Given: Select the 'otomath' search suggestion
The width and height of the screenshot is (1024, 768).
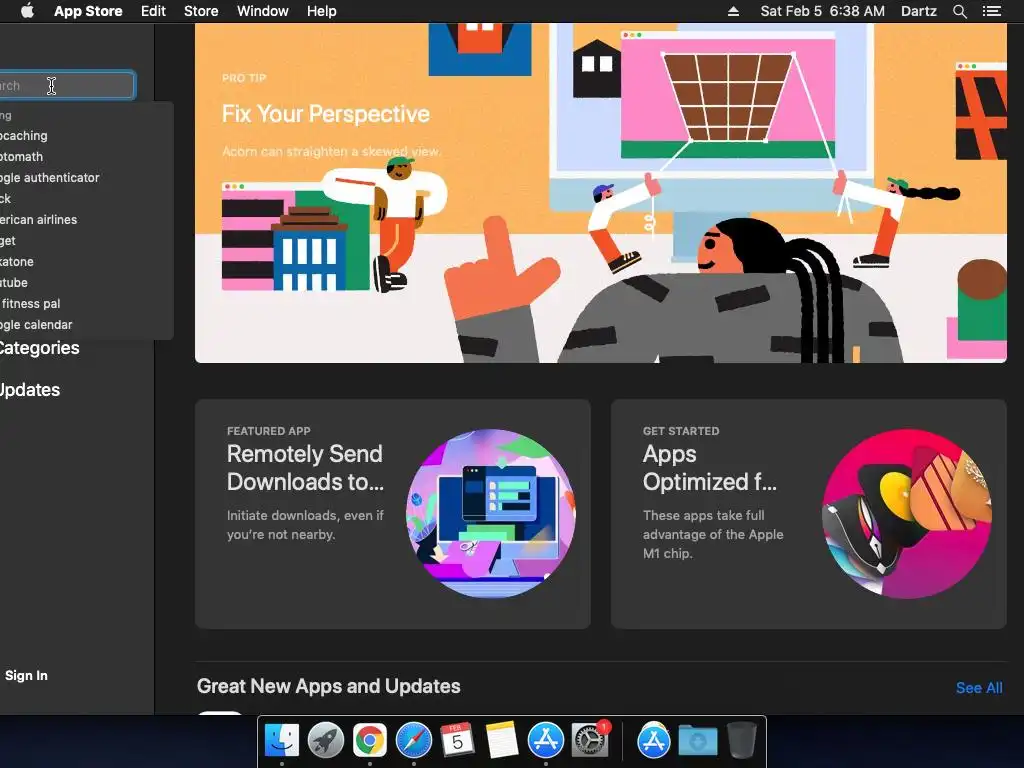Looking at the screenshot, I should coord(87,157).
